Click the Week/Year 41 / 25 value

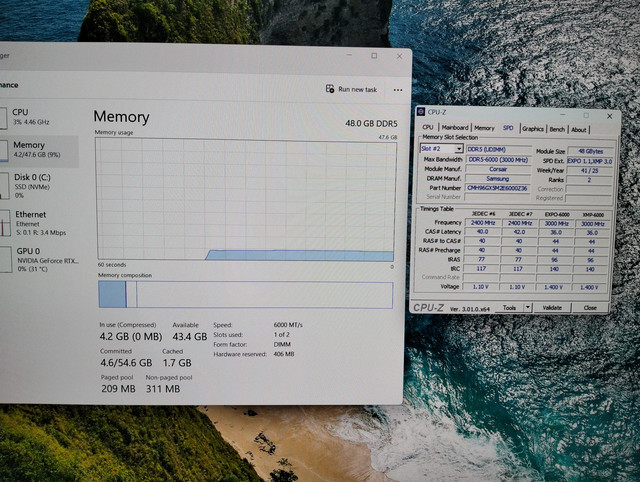pyautogui.click(x=589, y=171)
